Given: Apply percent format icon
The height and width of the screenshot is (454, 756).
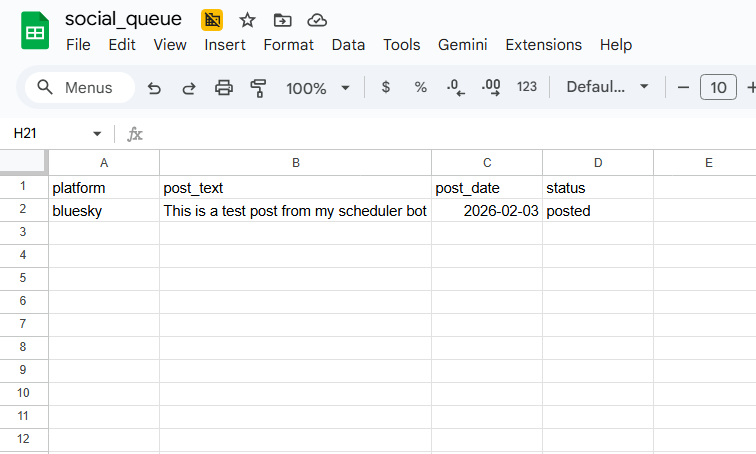Looking at the screenshot, I should tap(420, 87).
